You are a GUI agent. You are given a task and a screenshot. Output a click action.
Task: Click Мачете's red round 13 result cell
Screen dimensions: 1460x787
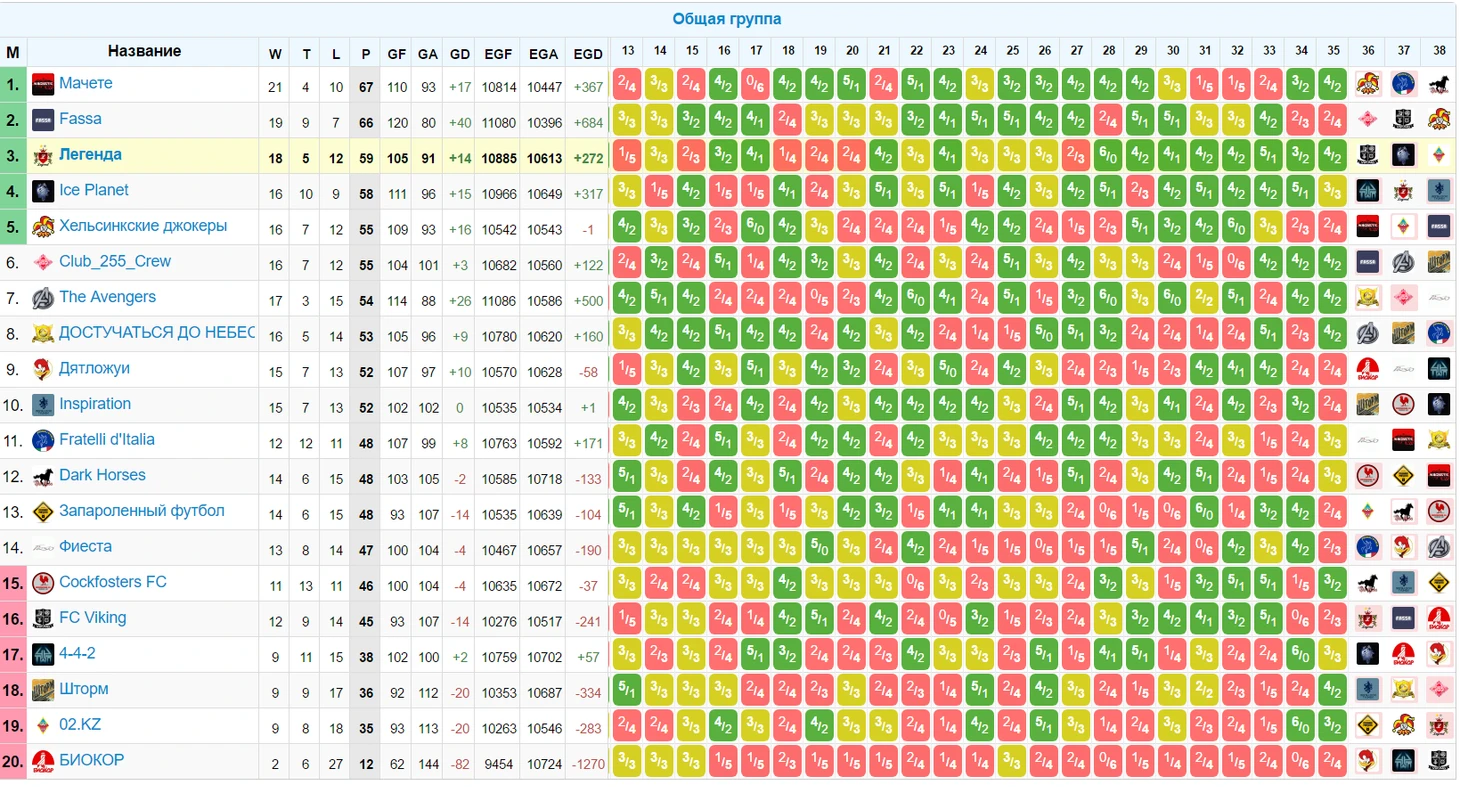tap(627, 84)
